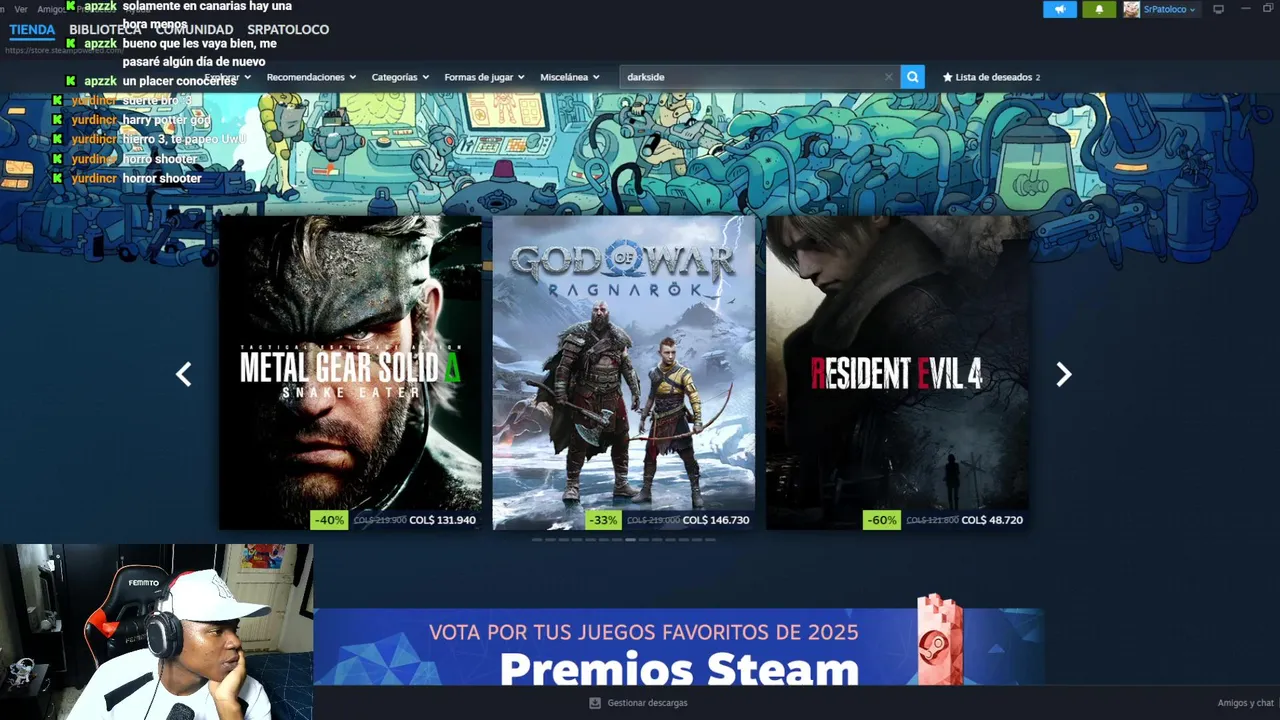
Task: Open the Ver menu in title bar
Action: tap(21, 9)
